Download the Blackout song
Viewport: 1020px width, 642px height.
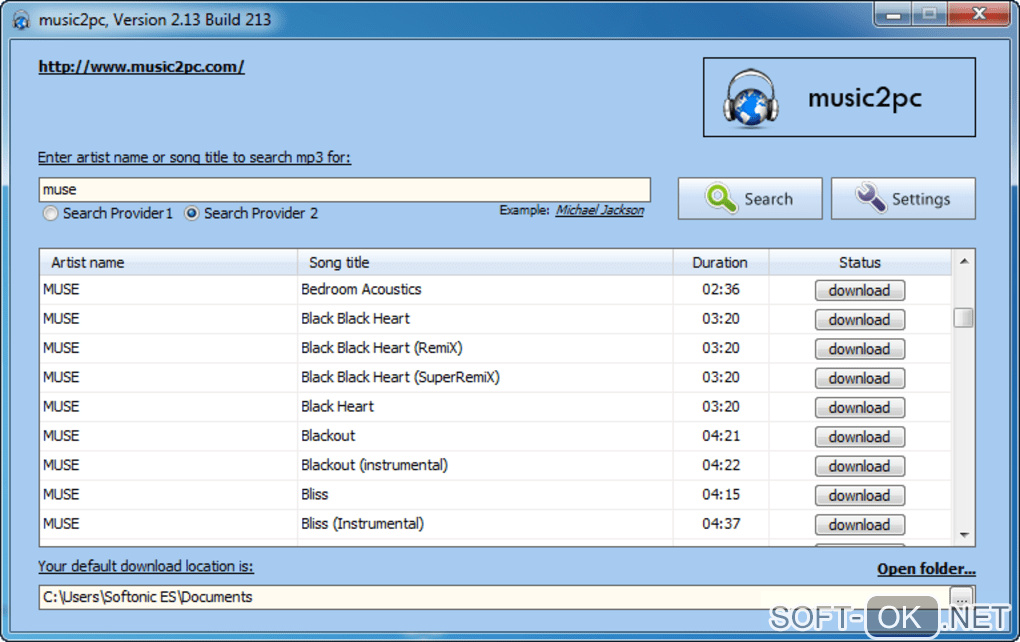[859, 436]
